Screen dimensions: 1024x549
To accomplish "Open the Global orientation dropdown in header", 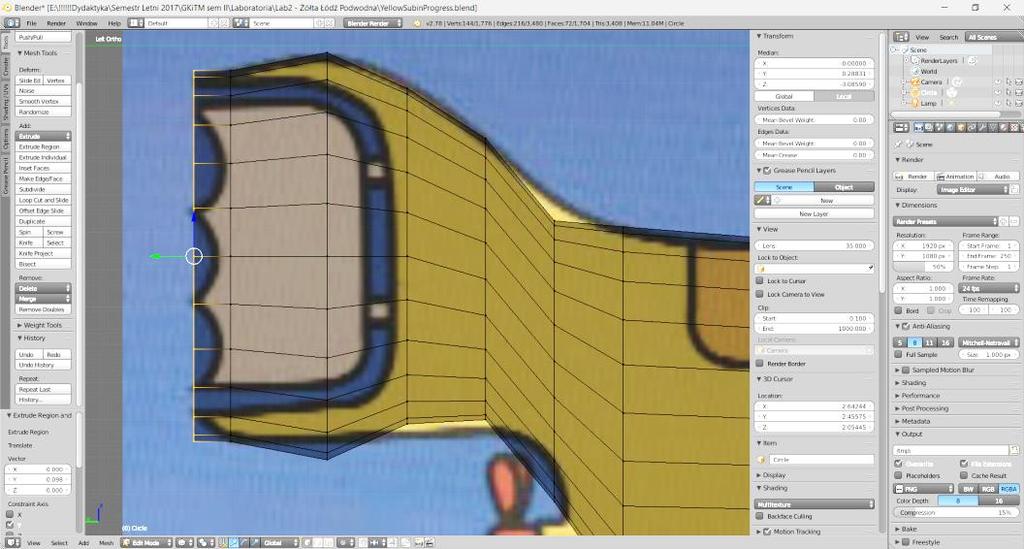I will [280, 542].
